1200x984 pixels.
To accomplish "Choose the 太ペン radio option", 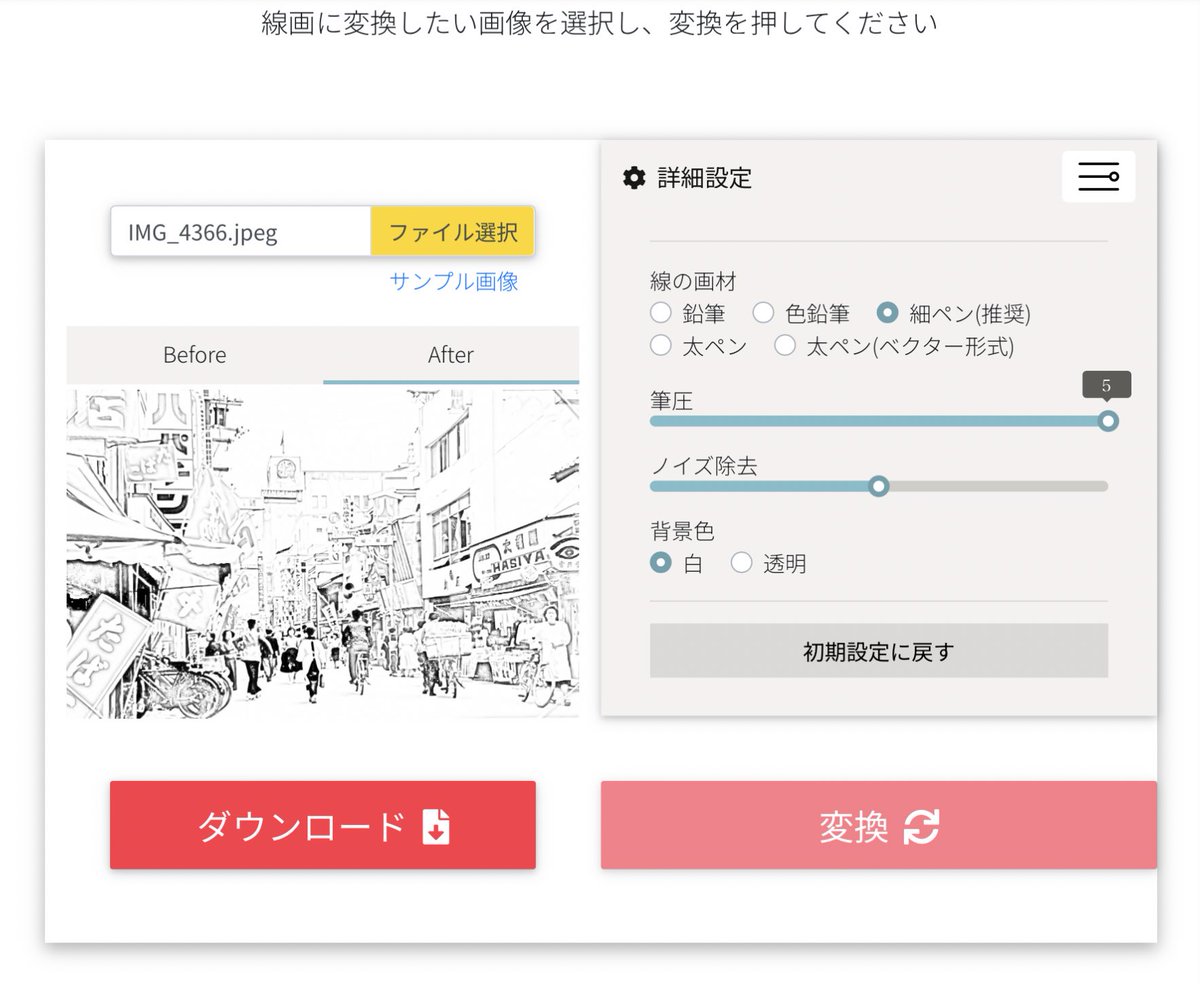I will 660,346.
